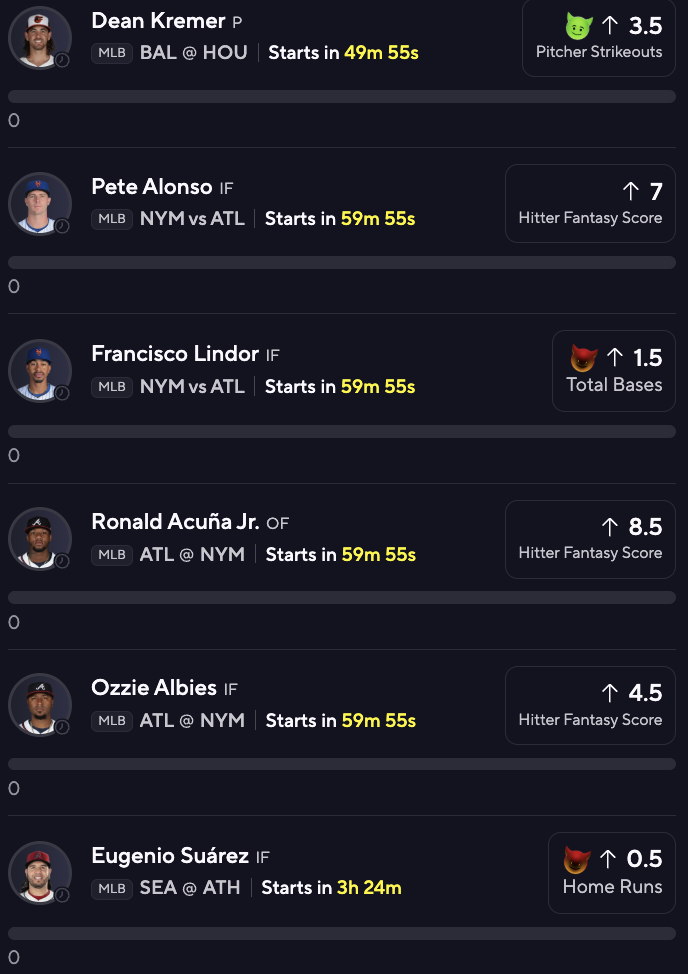Viewport: 688px width, 974px height.
Task: Open the Ozzie Albies player name link
Action: [154, 688]
